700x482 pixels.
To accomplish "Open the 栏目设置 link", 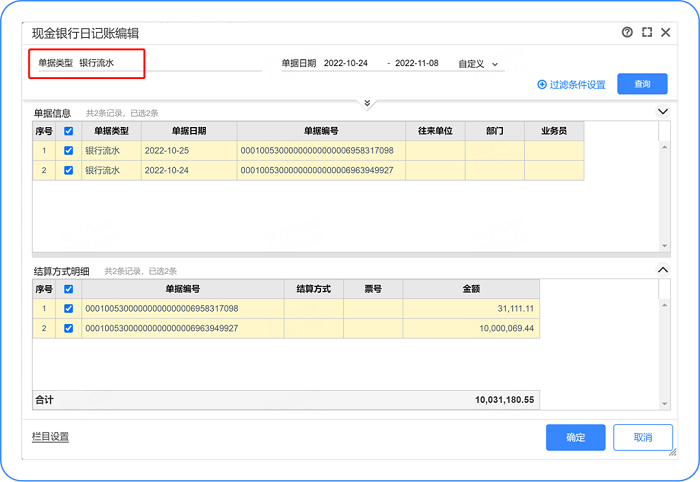I will pyautogui.click(x=51, y=437).
